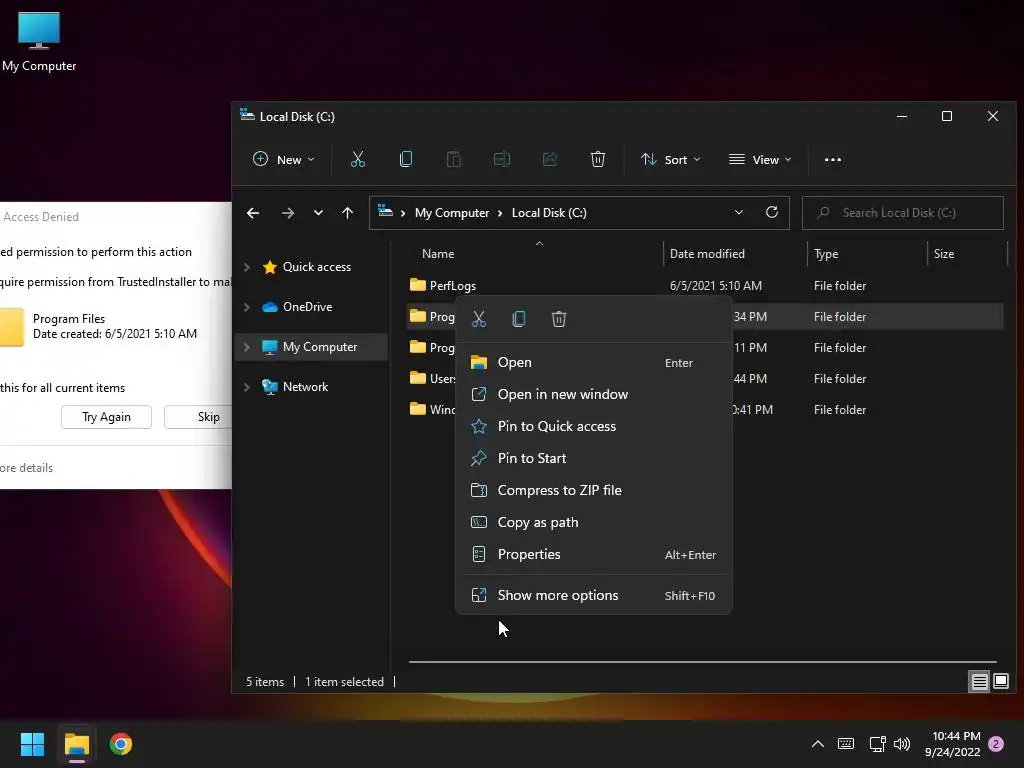Image resolution: width=1024 pixels, height=768 pixels.
Task: Choose Open in new window
Action: [593, 394]
